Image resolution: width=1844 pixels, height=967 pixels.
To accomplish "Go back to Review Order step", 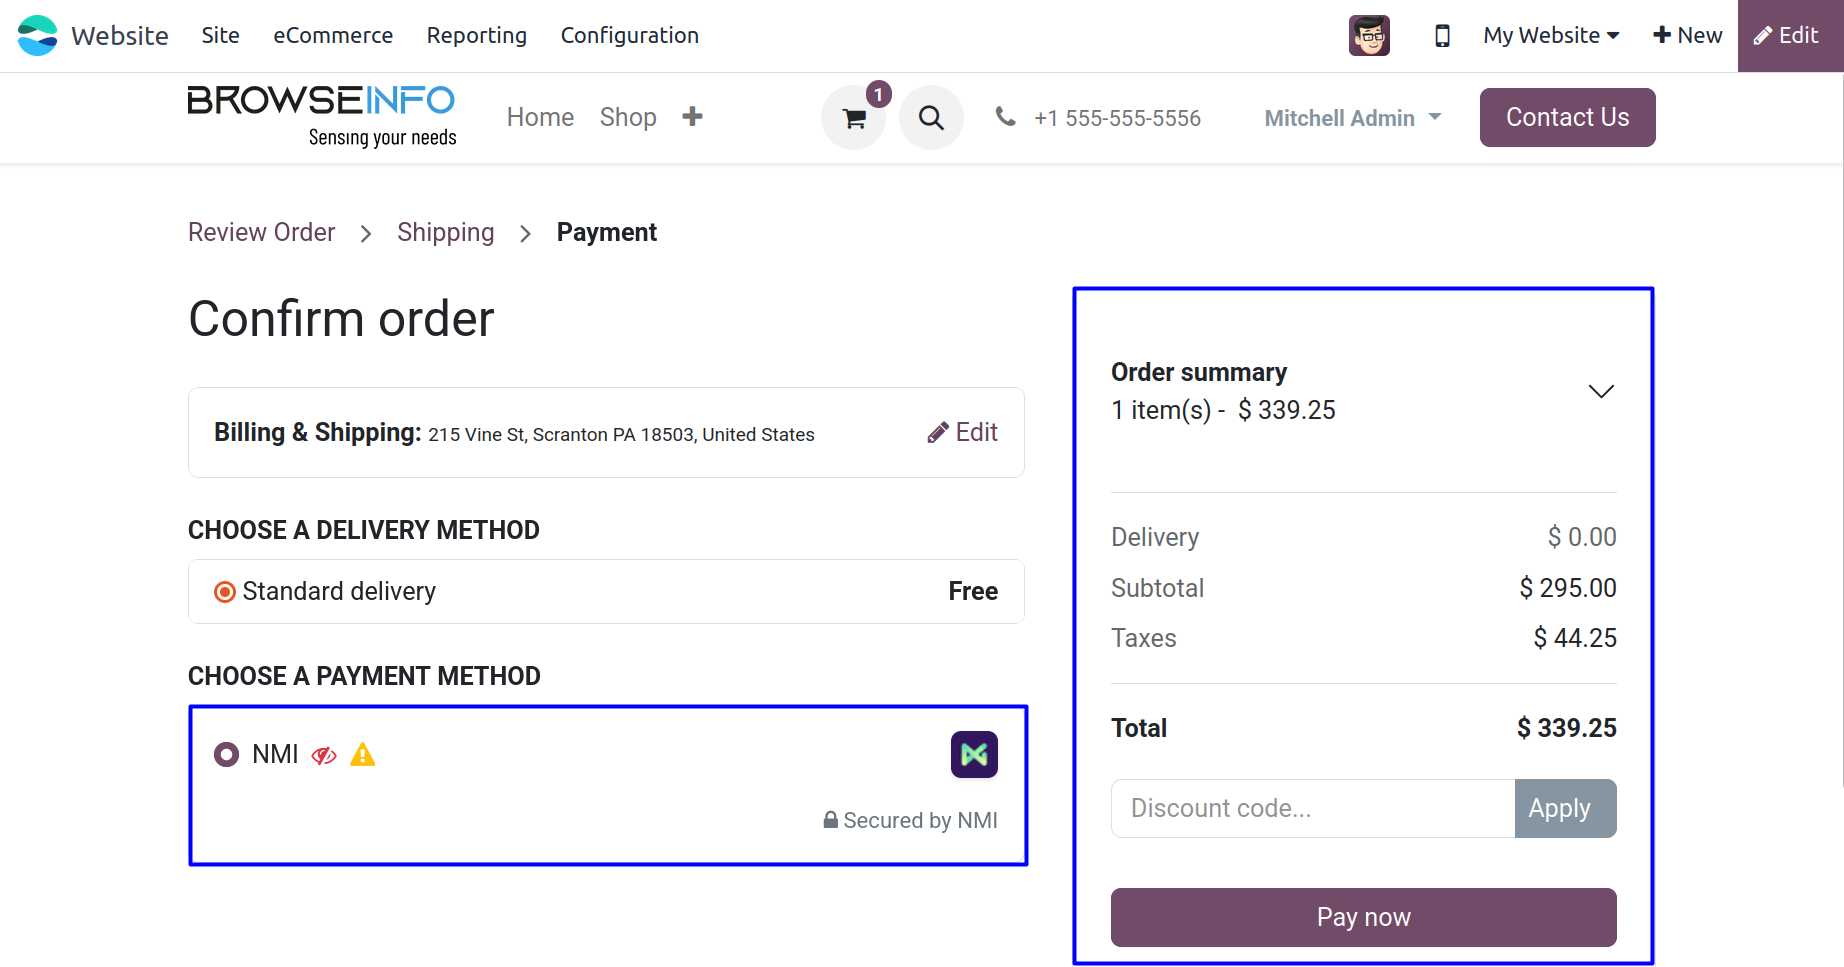I will tap(262, 232).
